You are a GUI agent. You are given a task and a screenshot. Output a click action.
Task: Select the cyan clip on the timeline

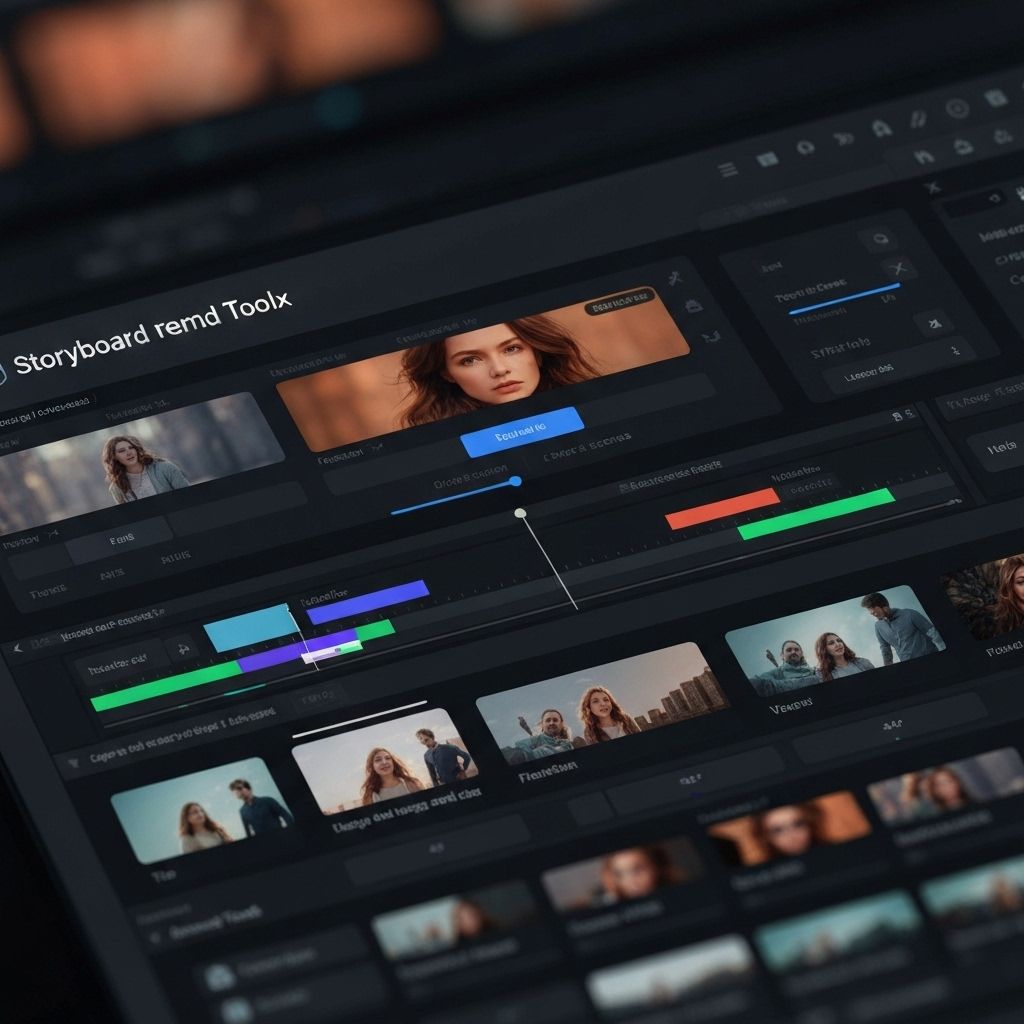(x=246, y=628)
